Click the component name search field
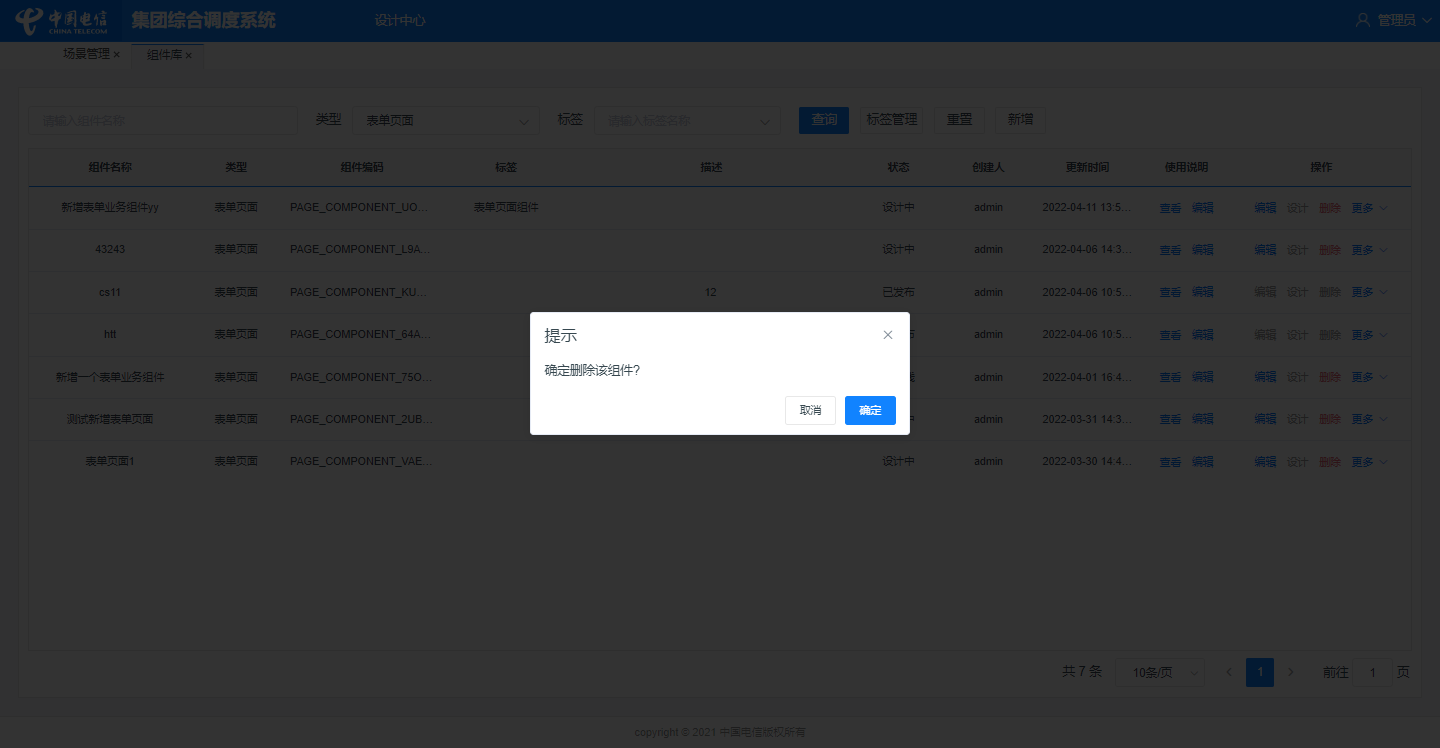 (163, 120)
